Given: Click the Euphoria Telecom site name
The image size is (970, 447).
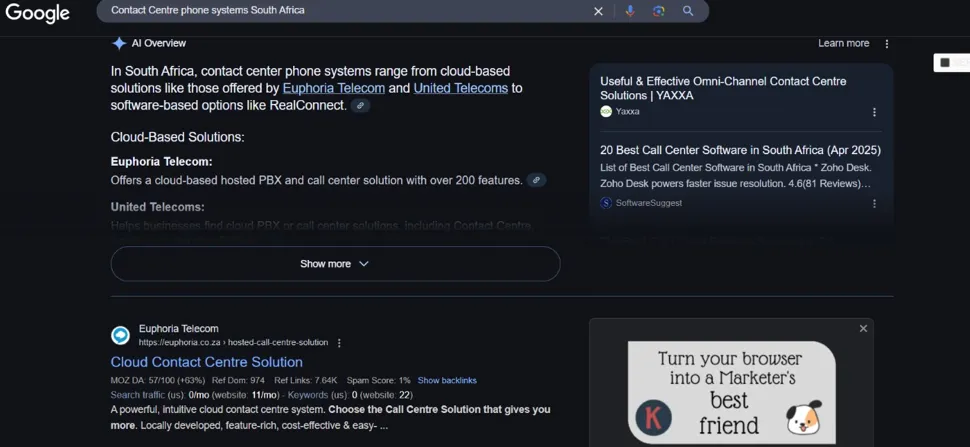Looking at the screenshot, I should pyautogui.click(x=179, y=329).
